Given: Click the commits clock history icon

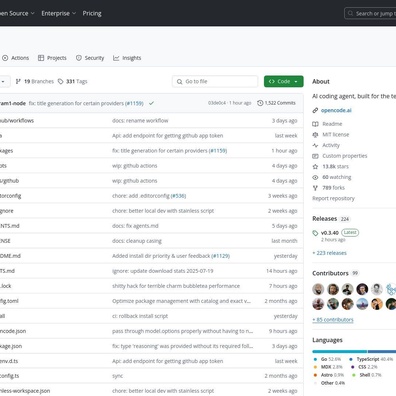Looking at the screenshot, I should pyautogui.click(x=260, y=103).
